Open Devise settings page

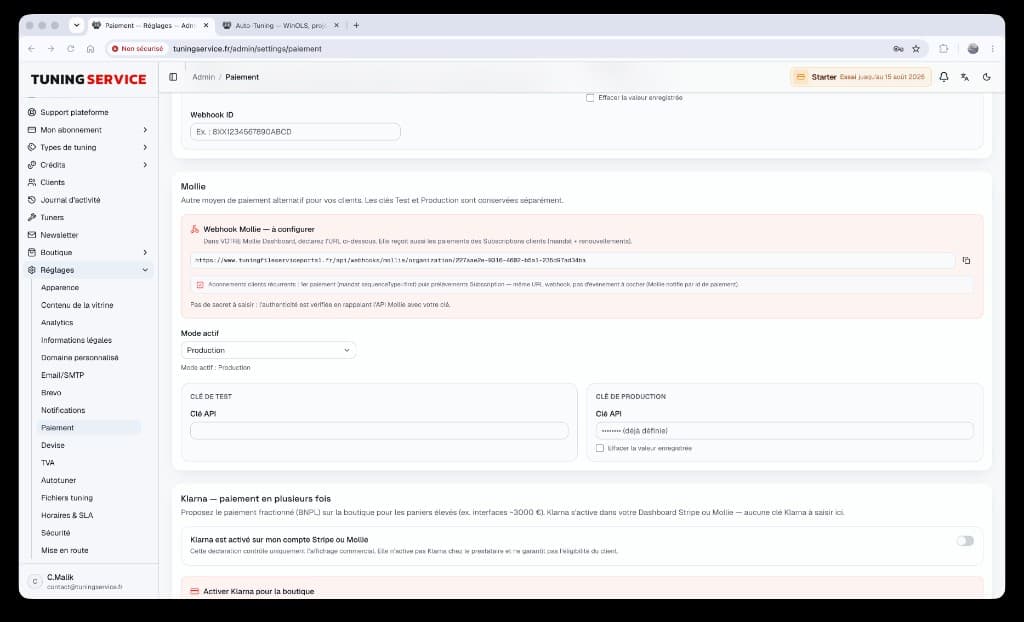coord(53,446)
